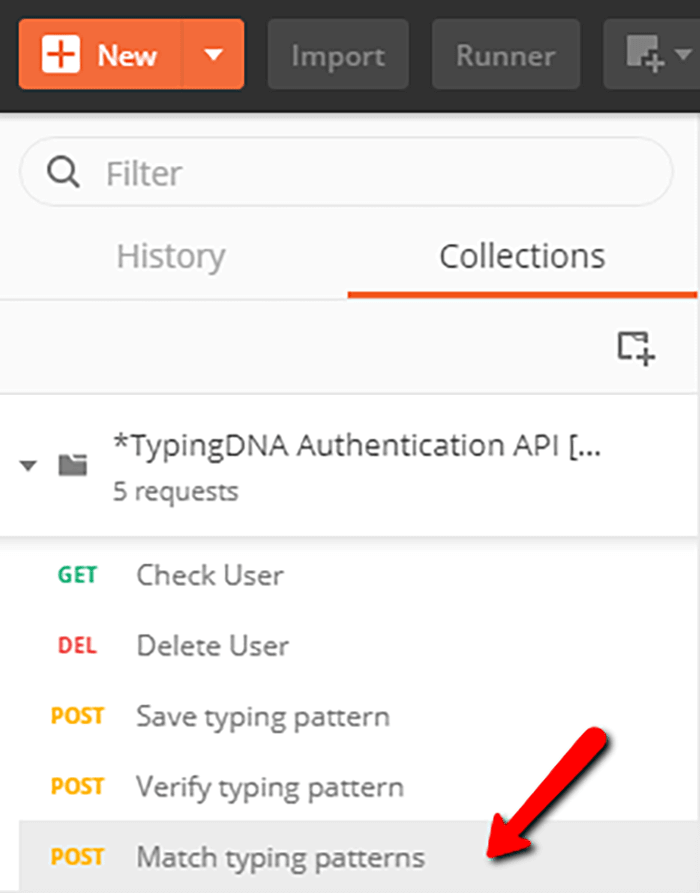Click the '5 requests' label
The image size is (700, 893).
coord(175,491)
